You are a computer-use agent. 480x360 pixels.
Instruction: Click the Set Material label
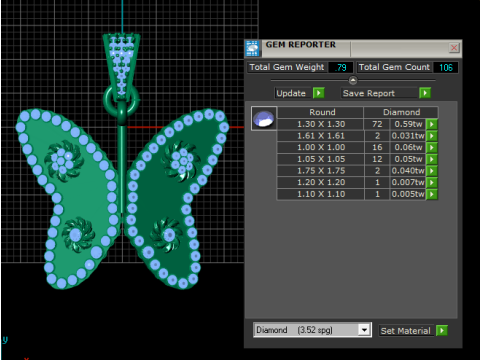(406, 331)
